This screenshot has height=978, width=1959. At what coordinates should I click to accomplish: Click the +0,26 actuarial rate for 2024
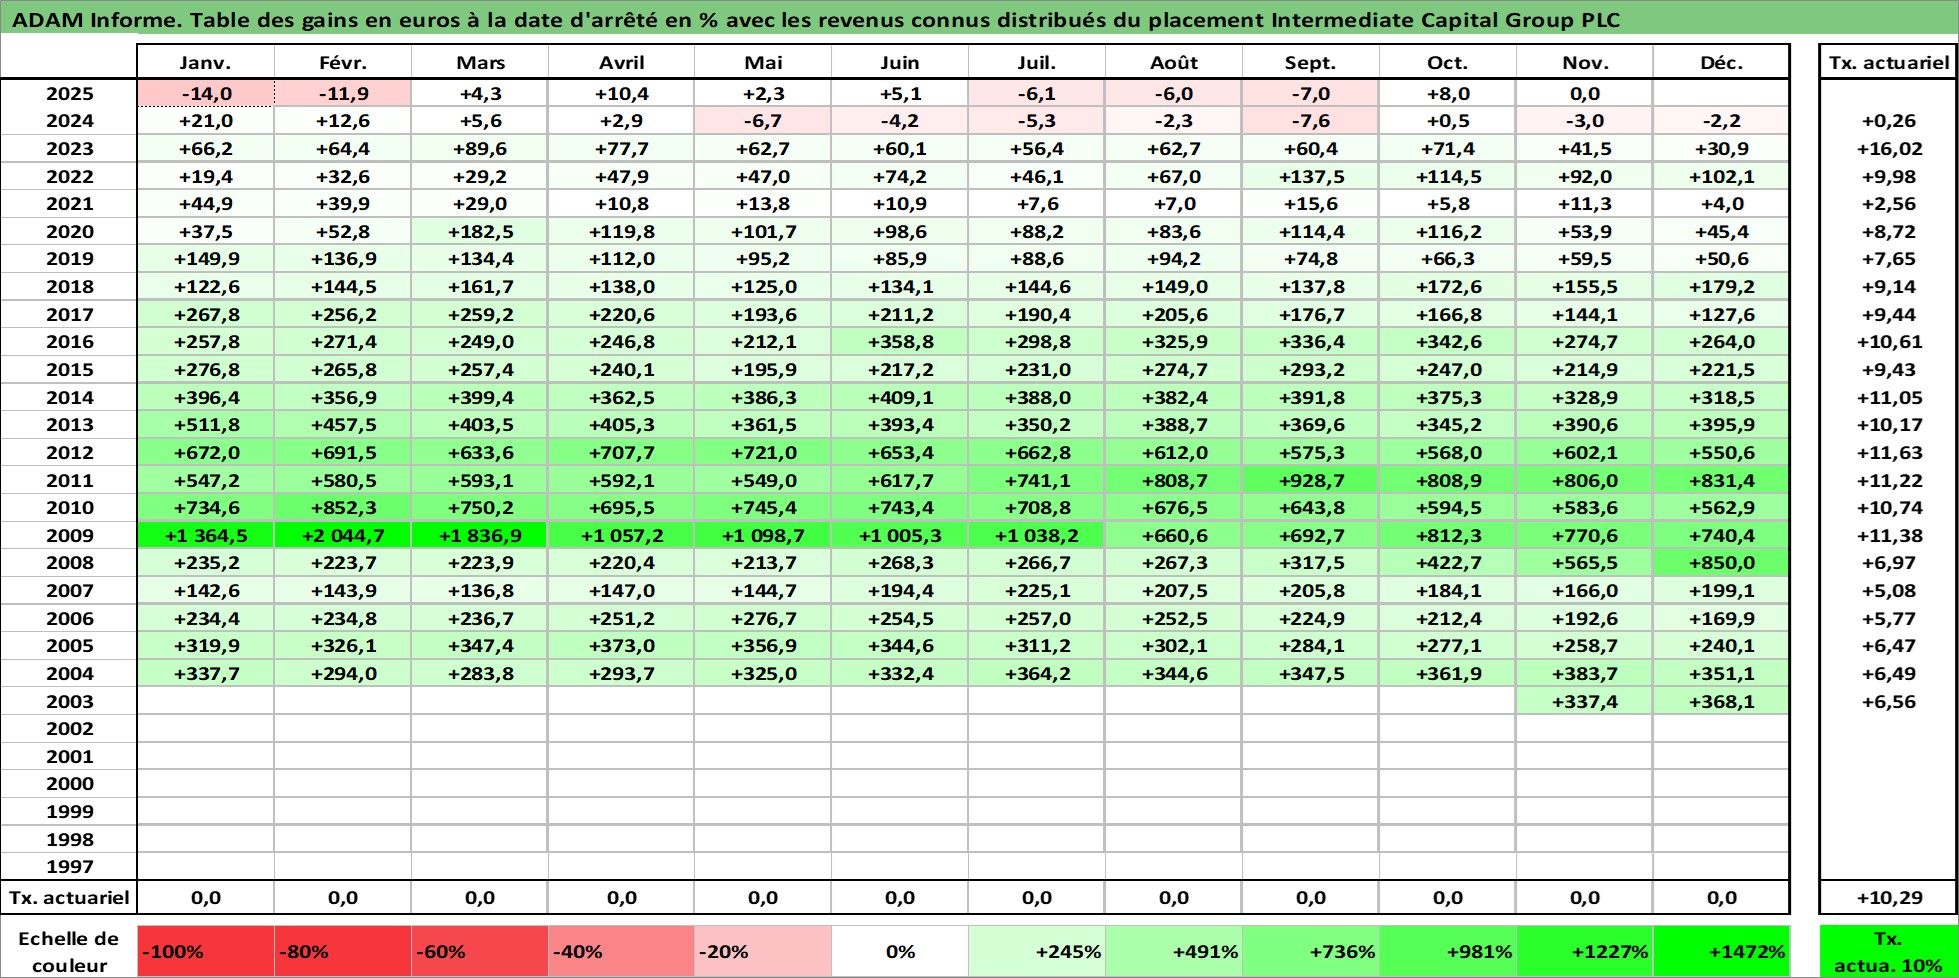coord(1888,121)
